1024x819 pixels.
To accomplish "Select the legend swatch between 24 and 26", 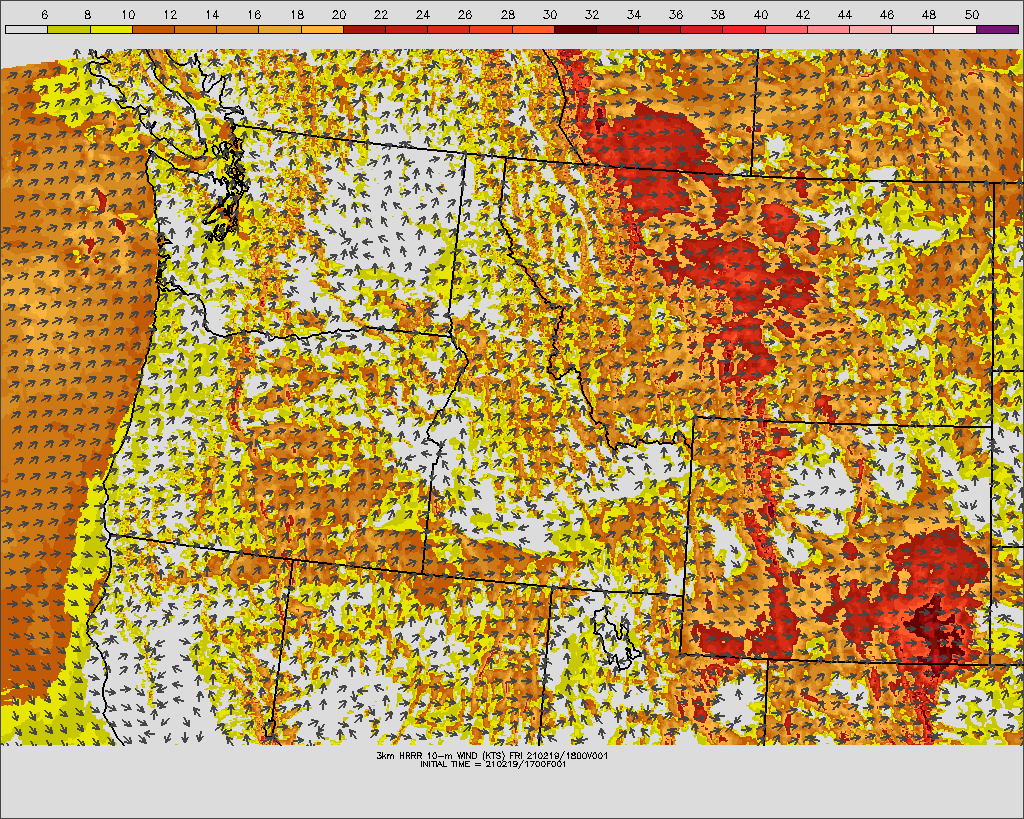I will click(449, 29).
